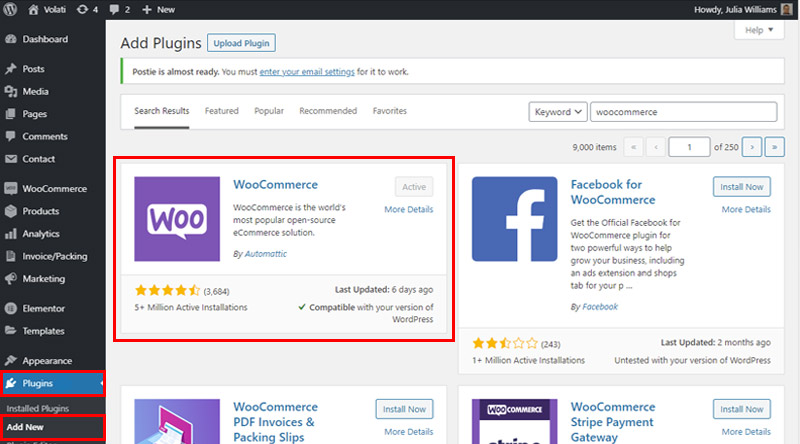Open Facebook for WooCommerce title link

point(613,192)
